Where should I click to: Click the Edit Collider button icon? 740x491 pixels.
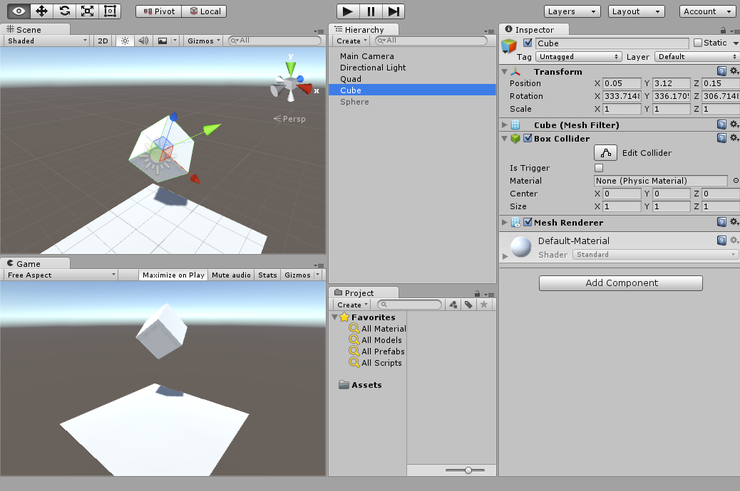click(605, 152)
